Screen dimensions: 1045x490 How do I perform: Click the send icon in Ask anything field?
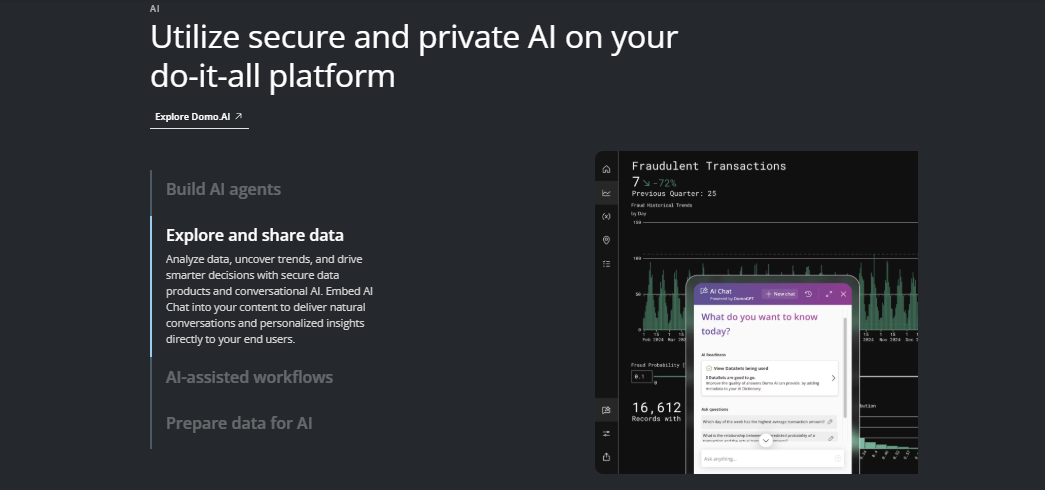point(838,459)
